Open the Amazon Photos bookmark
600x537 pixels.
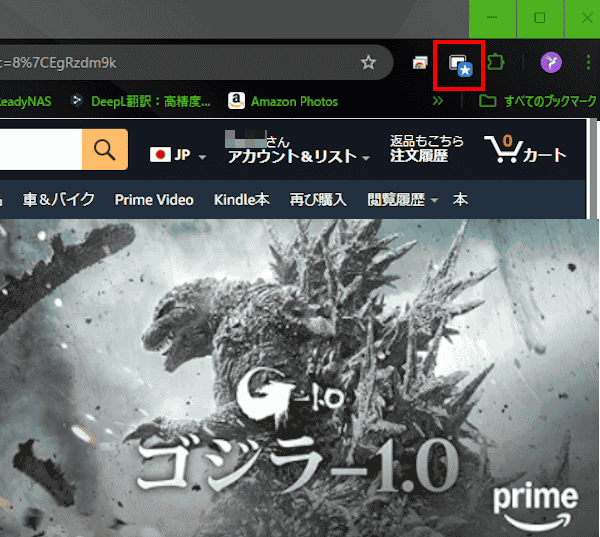point(283,101)
